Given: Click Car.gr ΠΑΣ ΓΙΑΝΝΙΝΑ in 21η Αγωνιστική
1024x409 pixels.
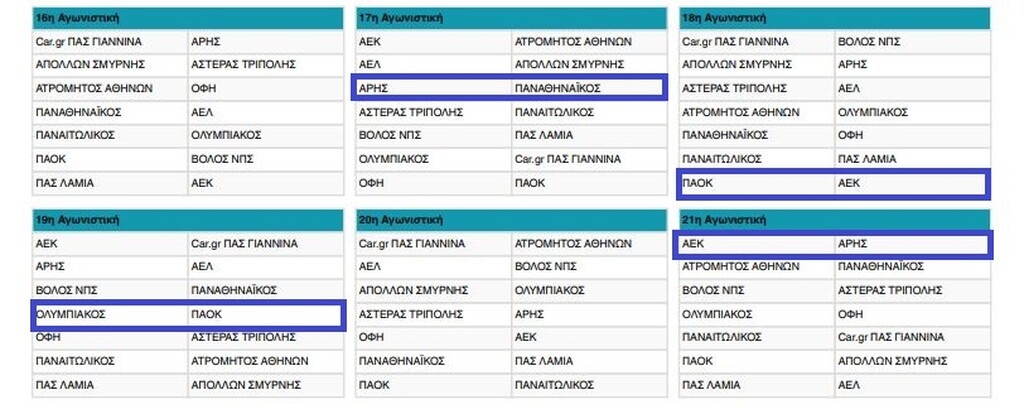Looking at the screenshot, I should [x=890, y=337].
